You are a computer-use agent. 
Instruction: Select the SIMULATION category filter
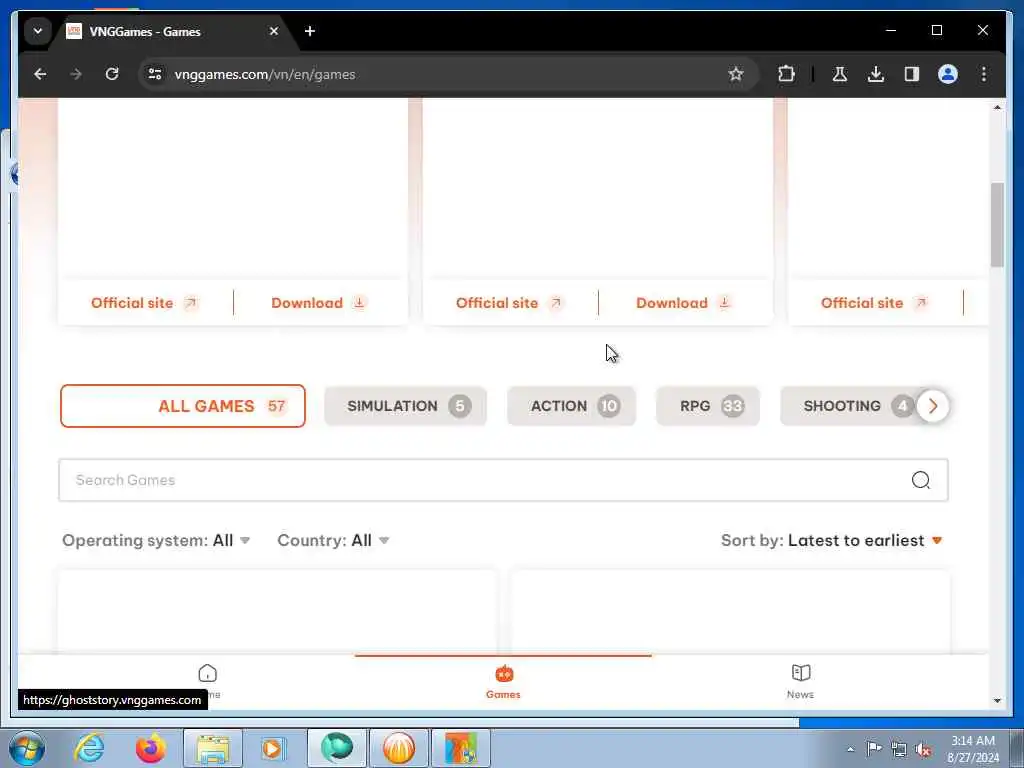(406, 406)
